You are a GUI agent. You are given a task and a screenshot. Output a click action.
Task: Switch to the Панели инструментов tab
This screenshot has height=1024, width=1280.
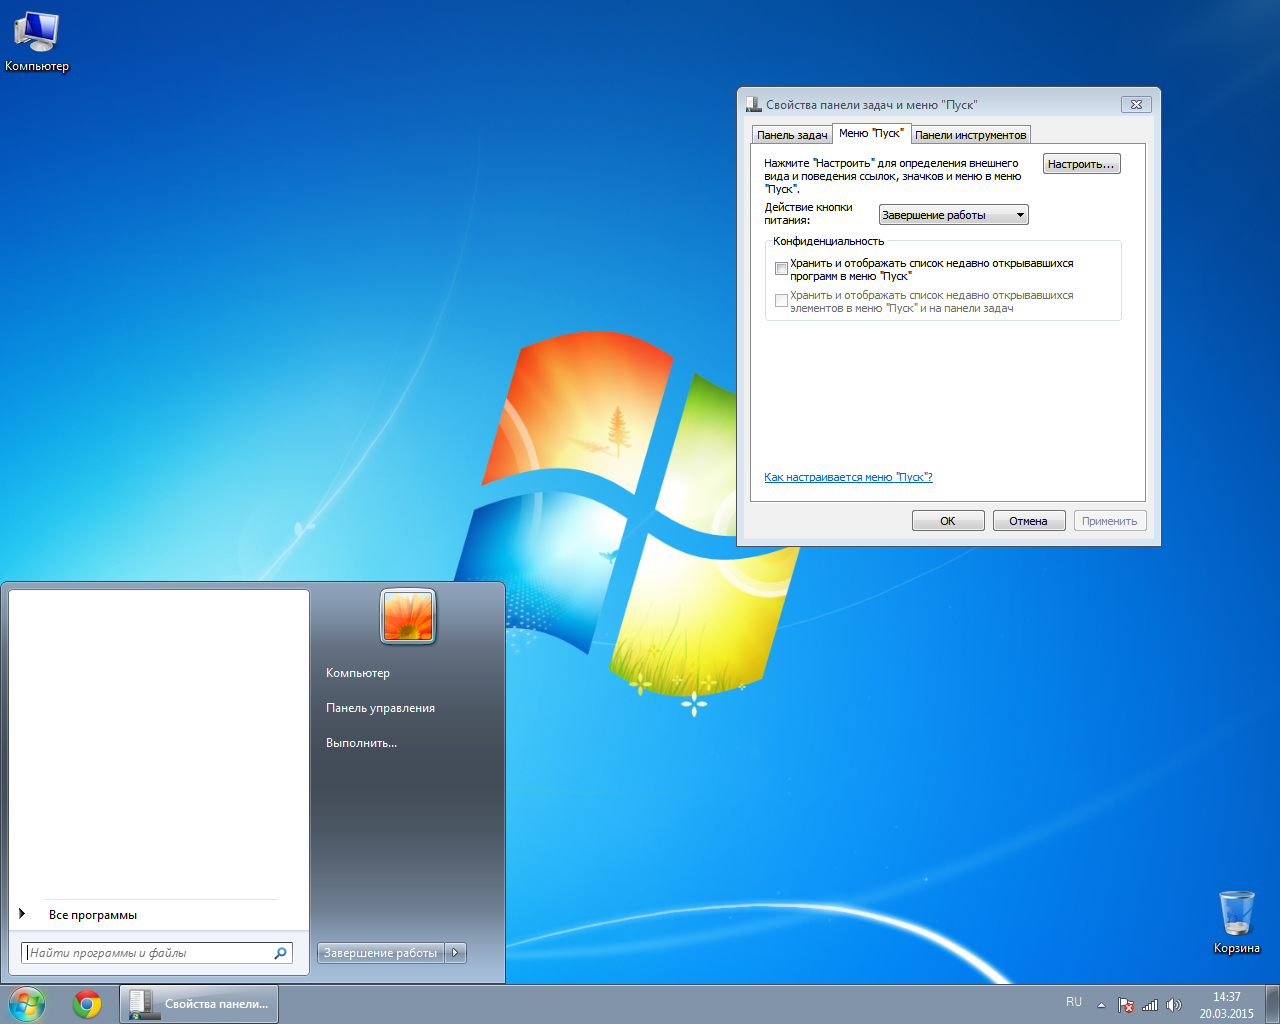point(970,135)
